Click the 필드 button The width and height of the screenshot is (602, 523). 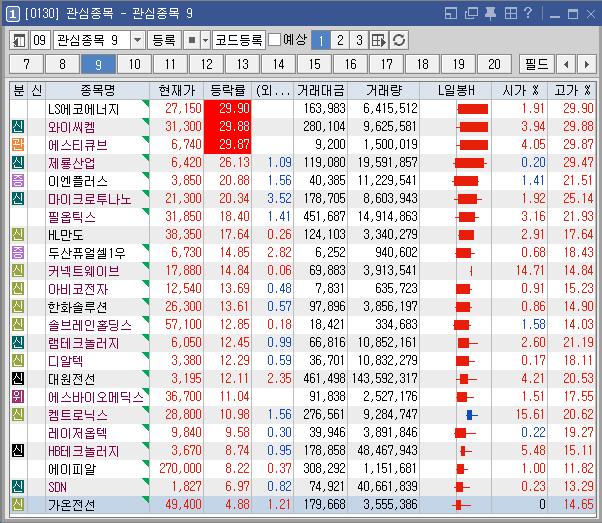(x=536, y=64)
